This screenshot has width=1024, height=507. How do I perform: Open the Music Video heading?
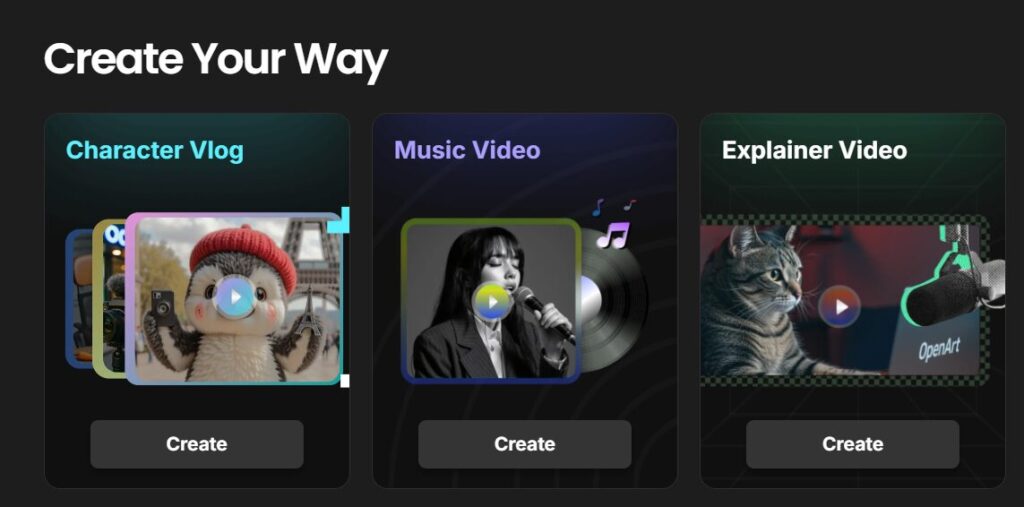[468, 150]
